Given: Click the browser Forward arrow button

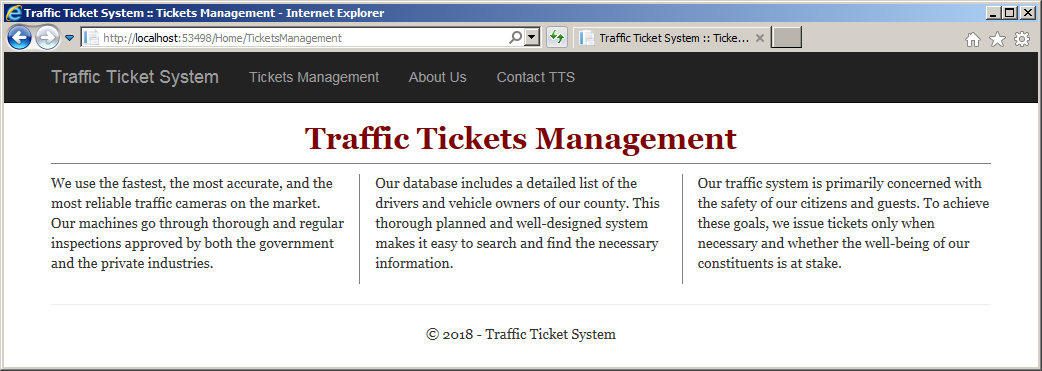Looking at the screenshot, I should coord(47,38).
